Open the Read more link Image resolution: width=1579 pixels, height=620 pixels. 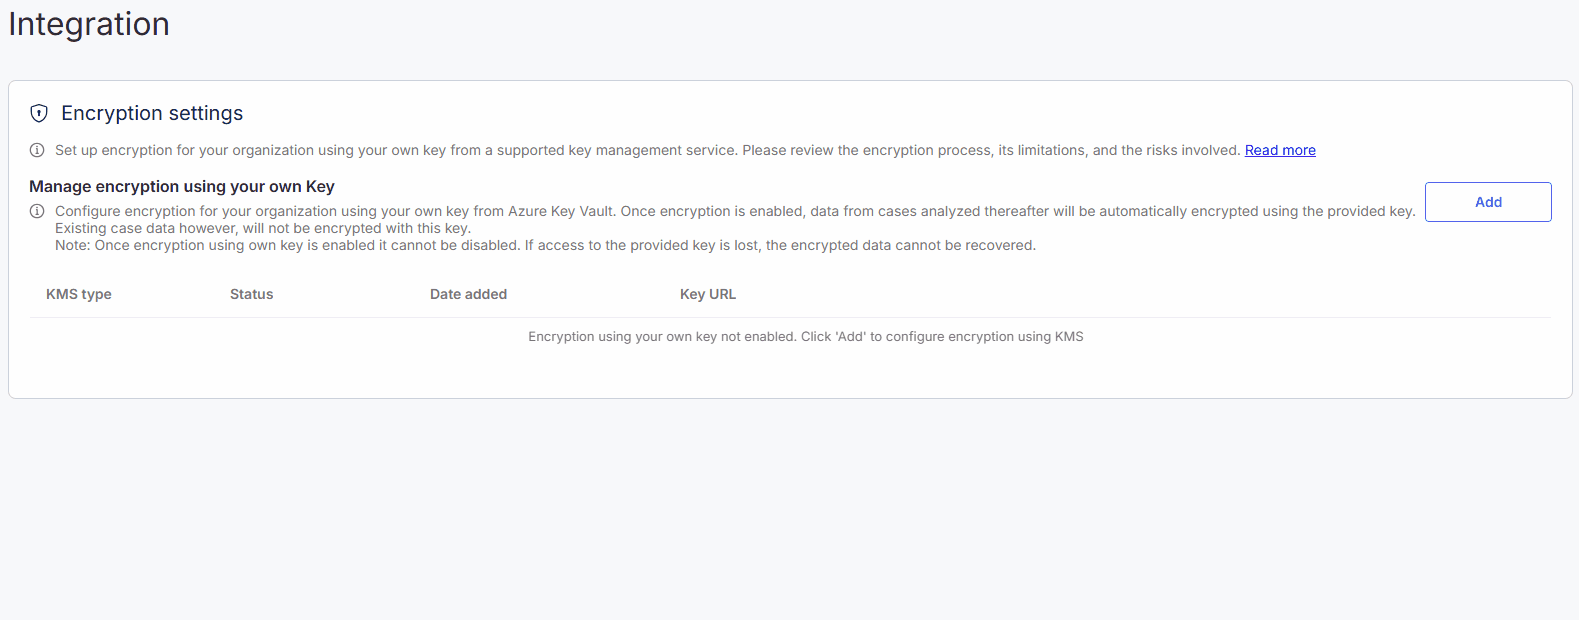[1280, 150]
